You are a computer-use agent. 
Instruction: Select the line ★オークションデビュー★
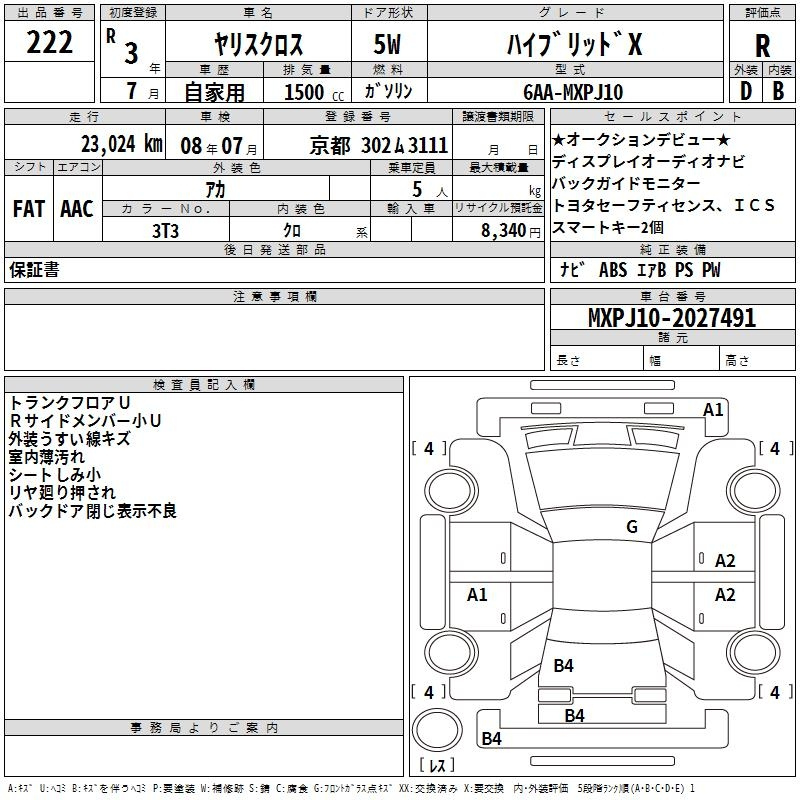(x=641, y=139)
